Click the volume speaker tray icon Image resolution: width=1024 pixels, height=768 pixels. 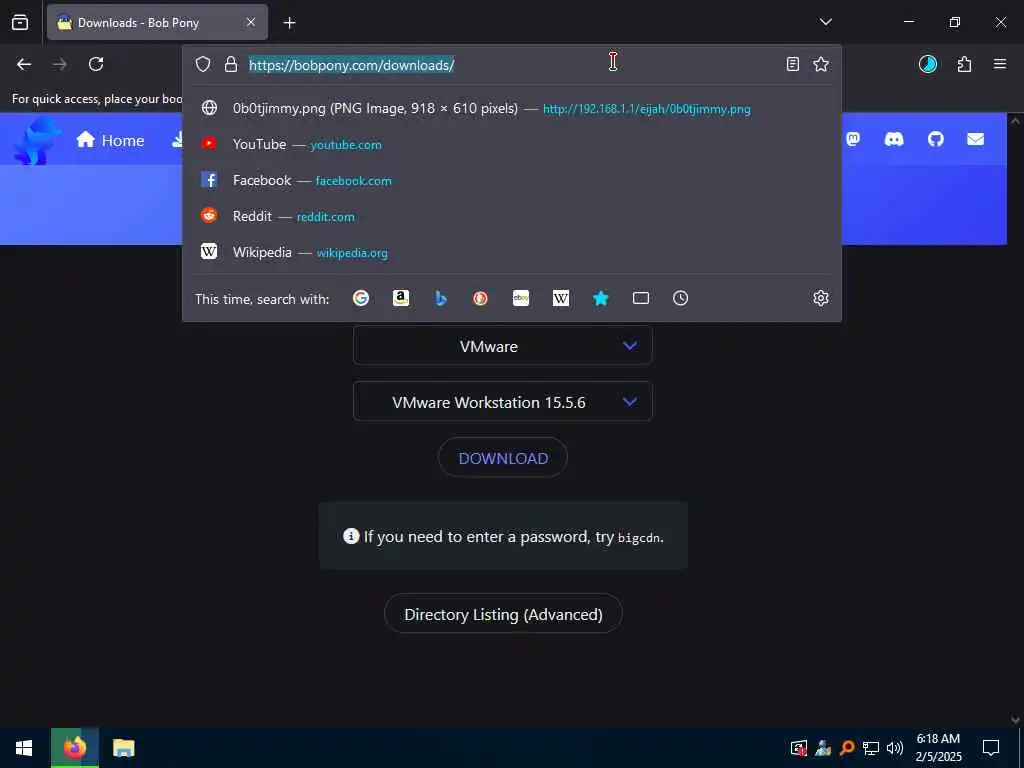(x=894, y=748)
